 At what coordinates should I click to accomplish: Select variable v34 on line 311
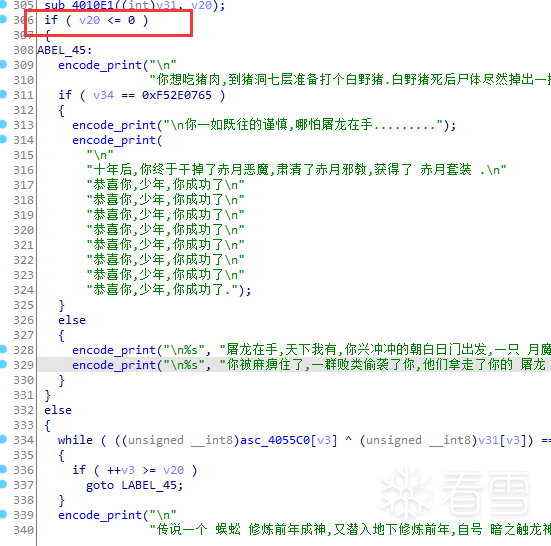103,95
